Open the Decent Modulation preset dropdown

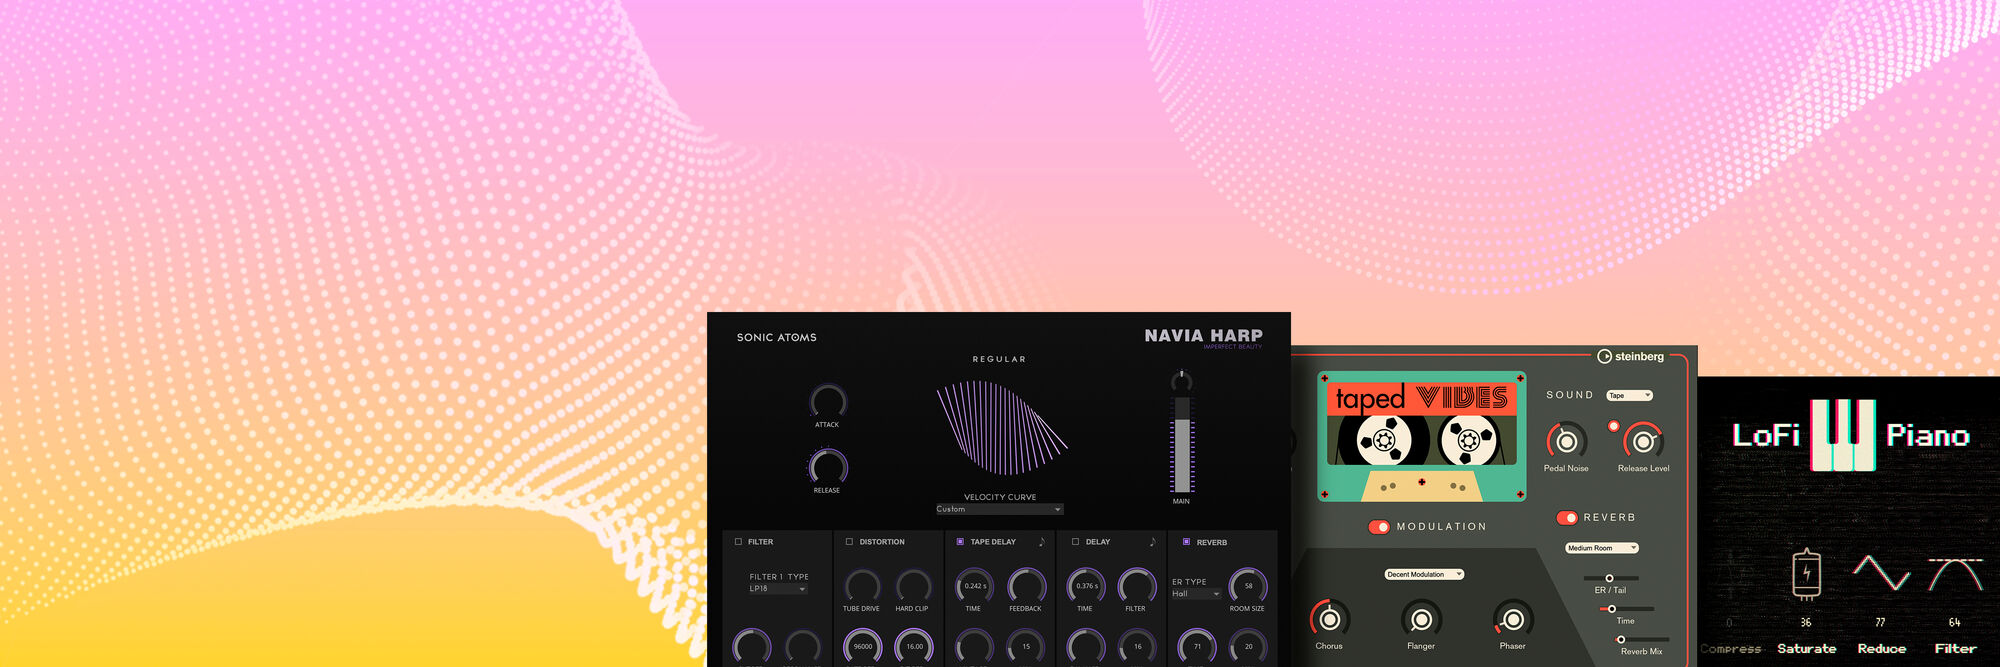coord(1424,575)
